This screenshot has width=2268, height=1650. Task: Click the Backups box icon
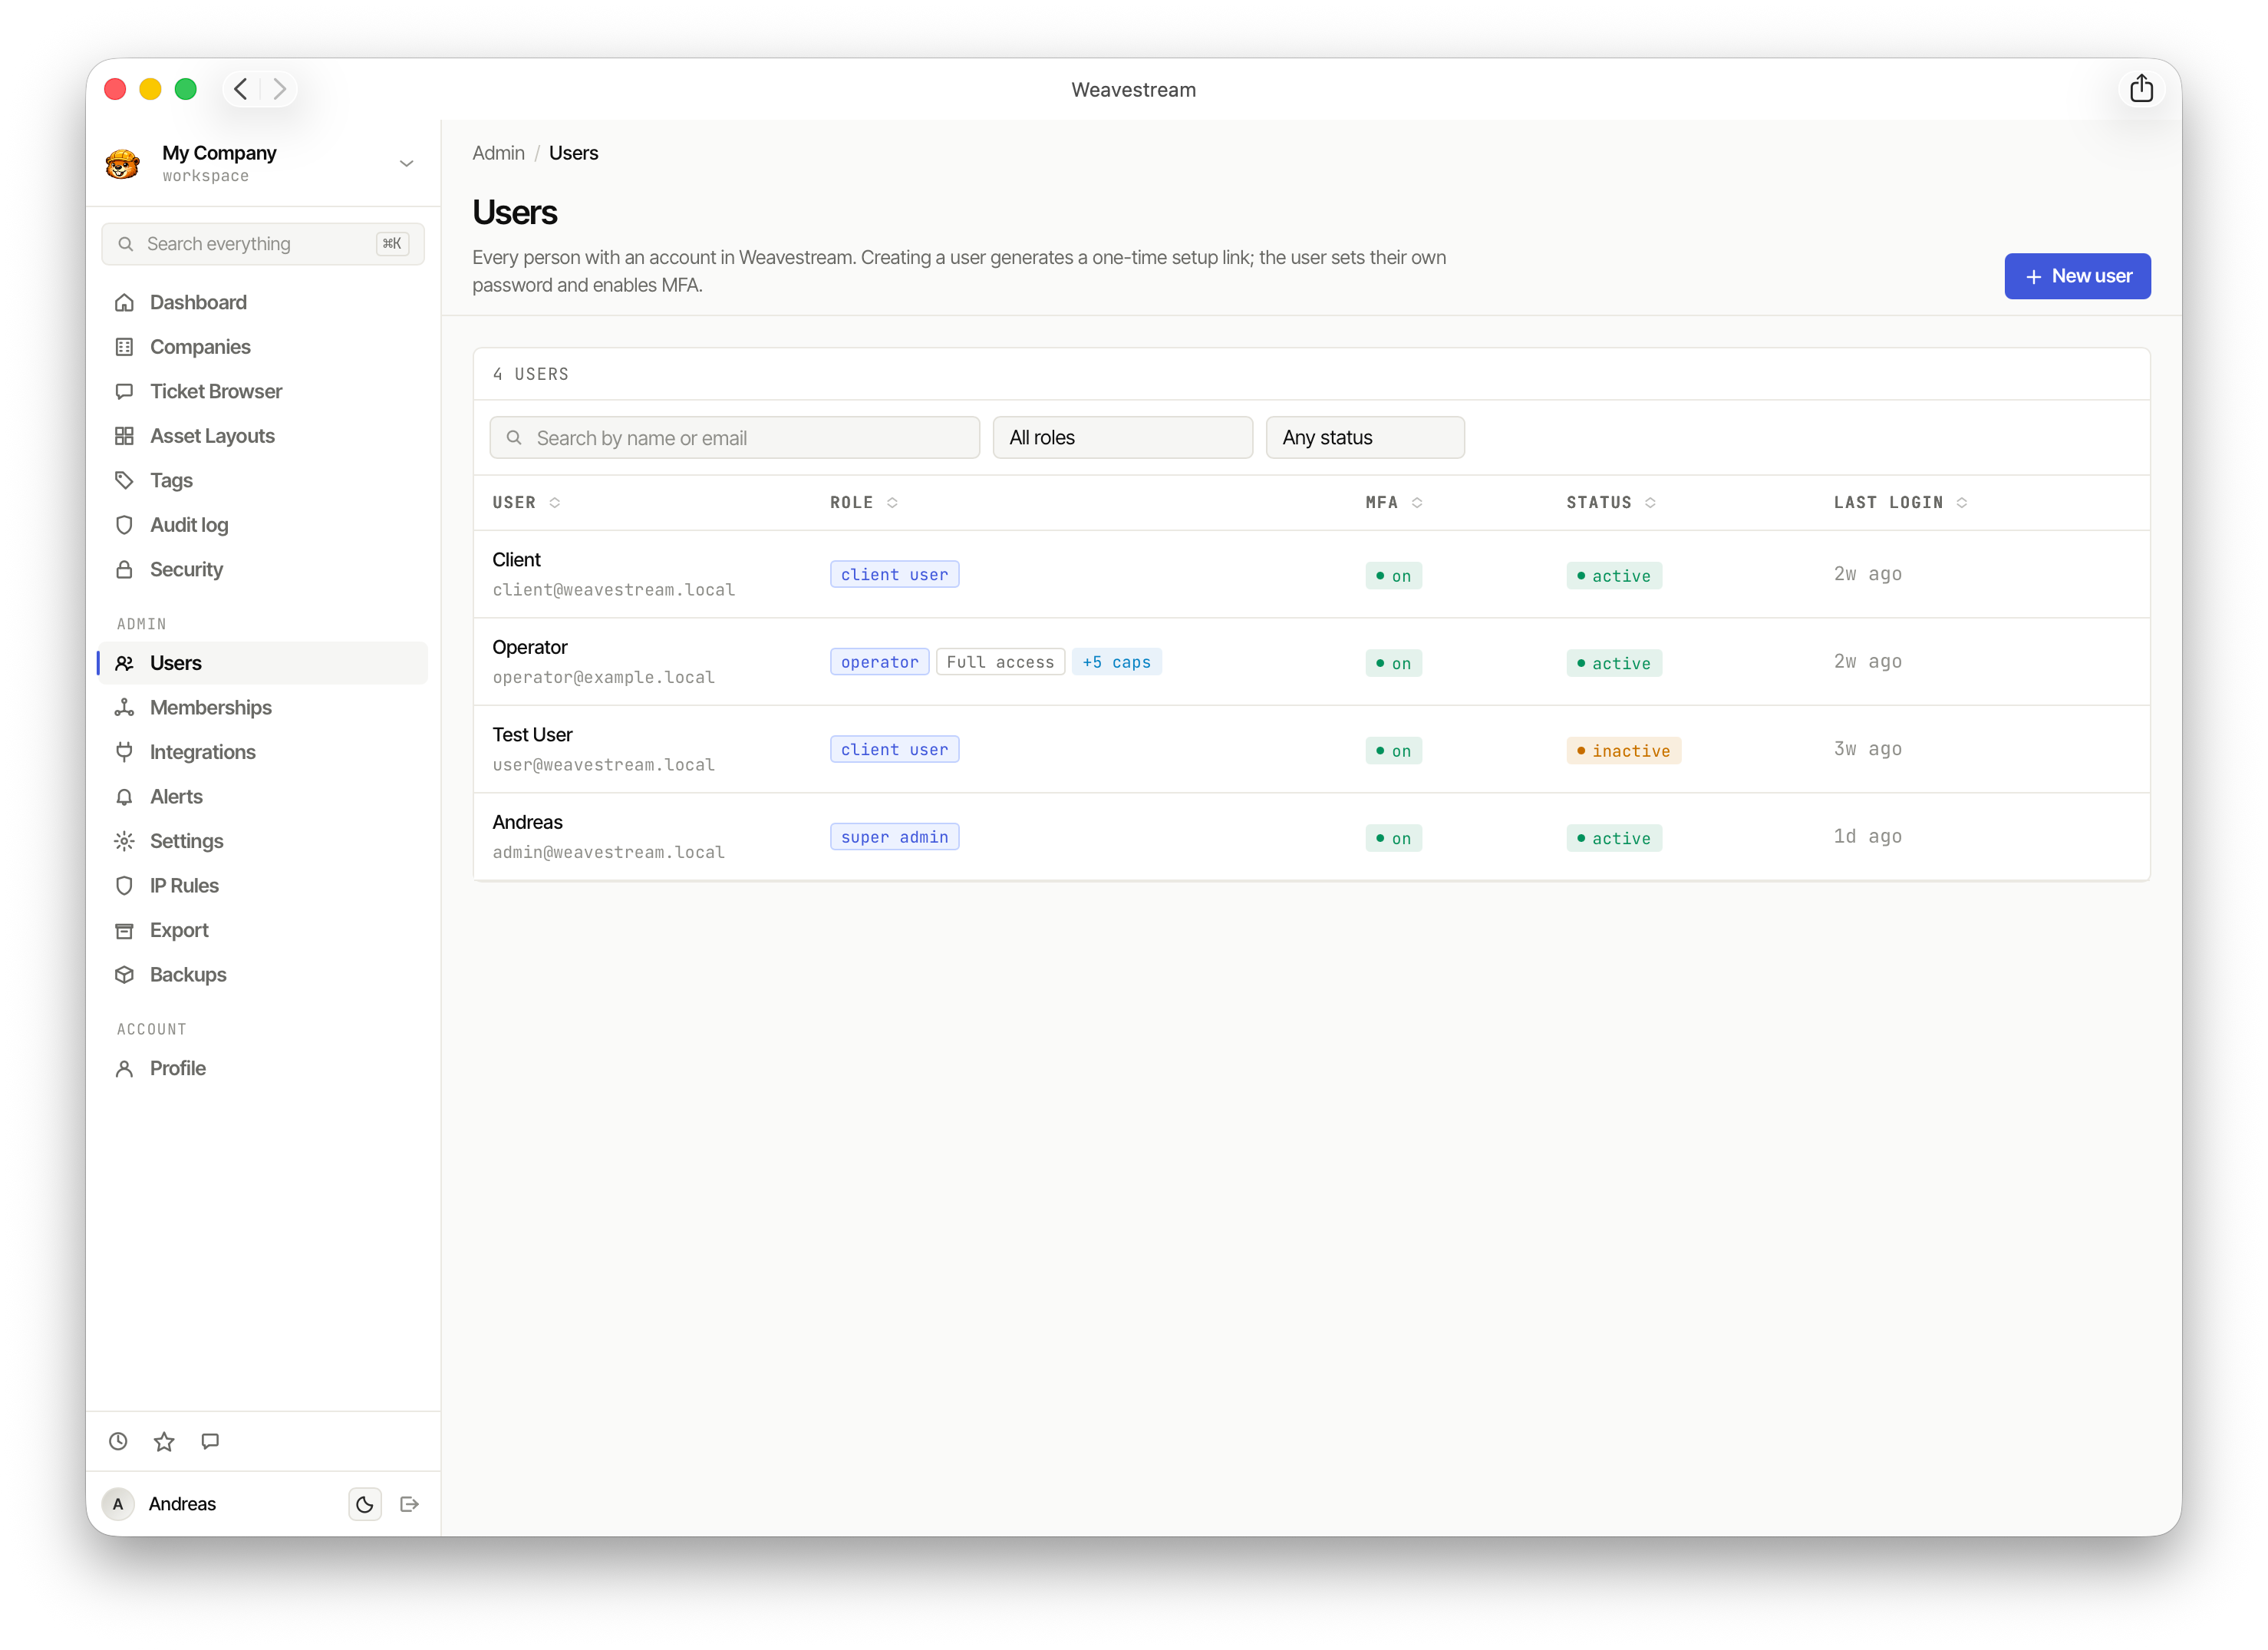(x=124, y=975)
